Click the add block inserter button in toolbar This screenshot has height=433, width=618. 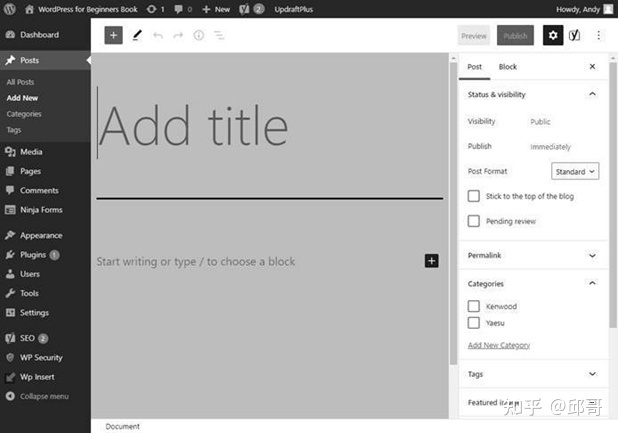[114, 35]
